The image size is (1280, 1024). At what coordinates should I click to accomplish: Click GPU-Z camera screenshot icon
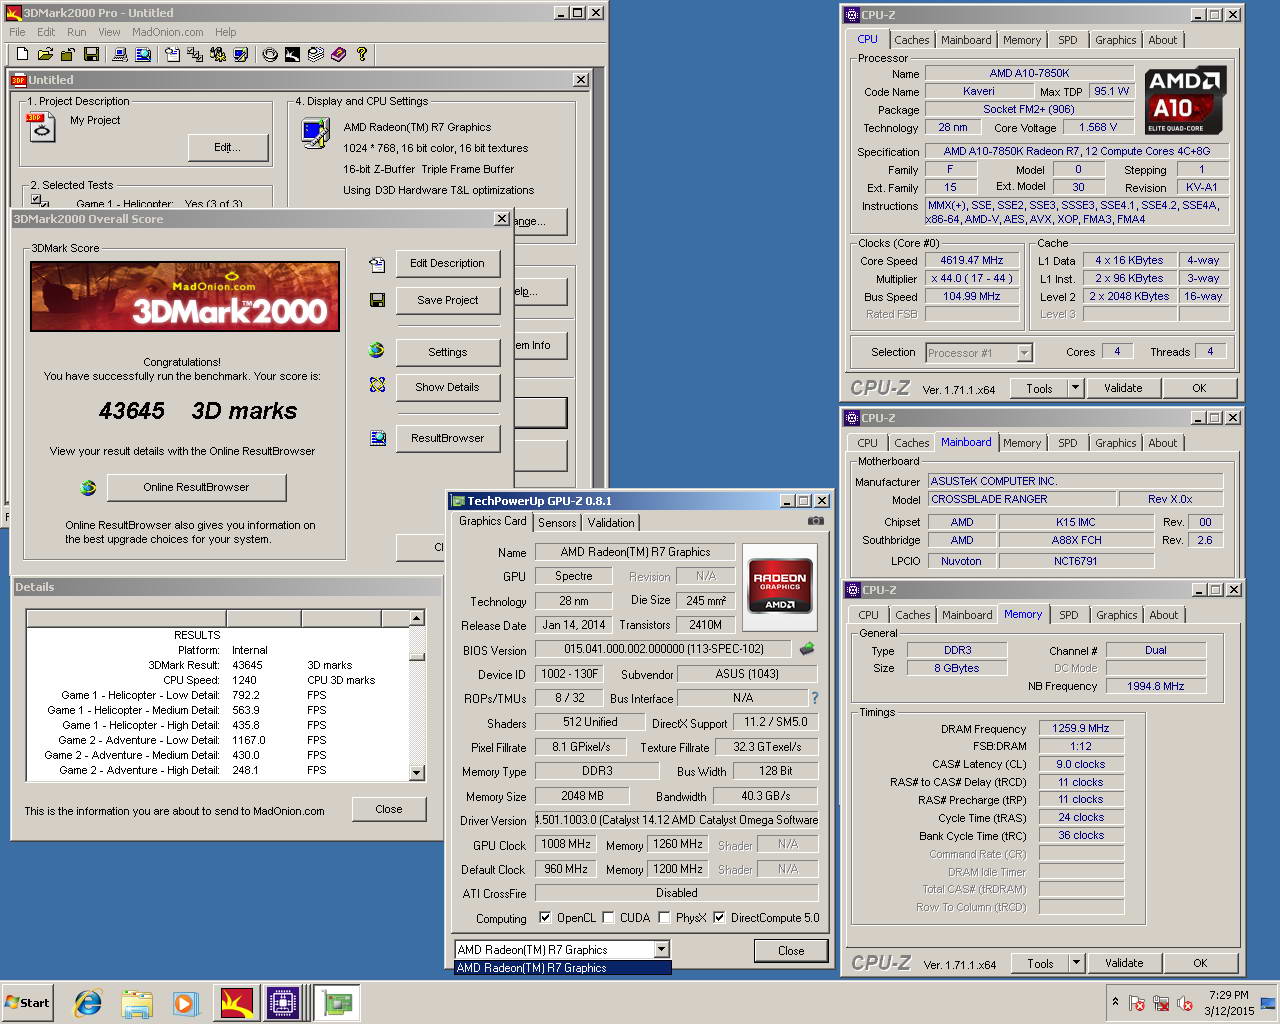click(816, 521)
